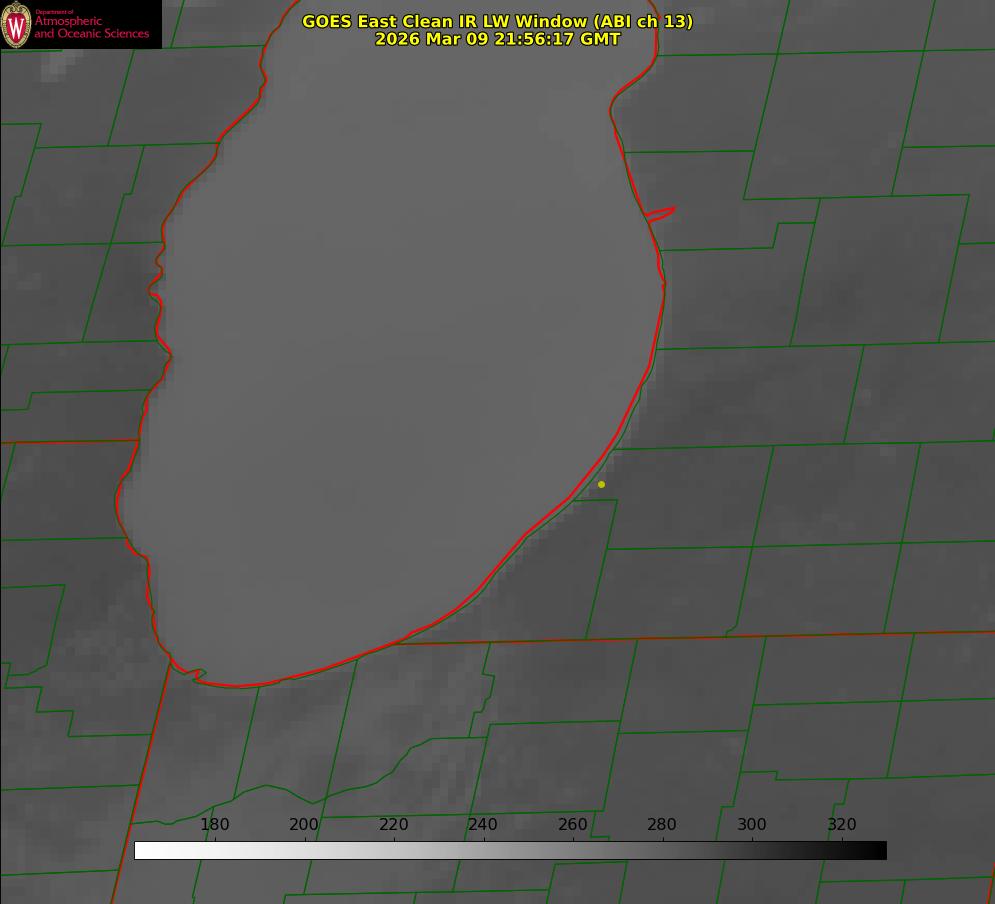Select the 220 colorbar tick label
Image resolution: width=995 pixels, height=904 pixels.
click(393, 825)
